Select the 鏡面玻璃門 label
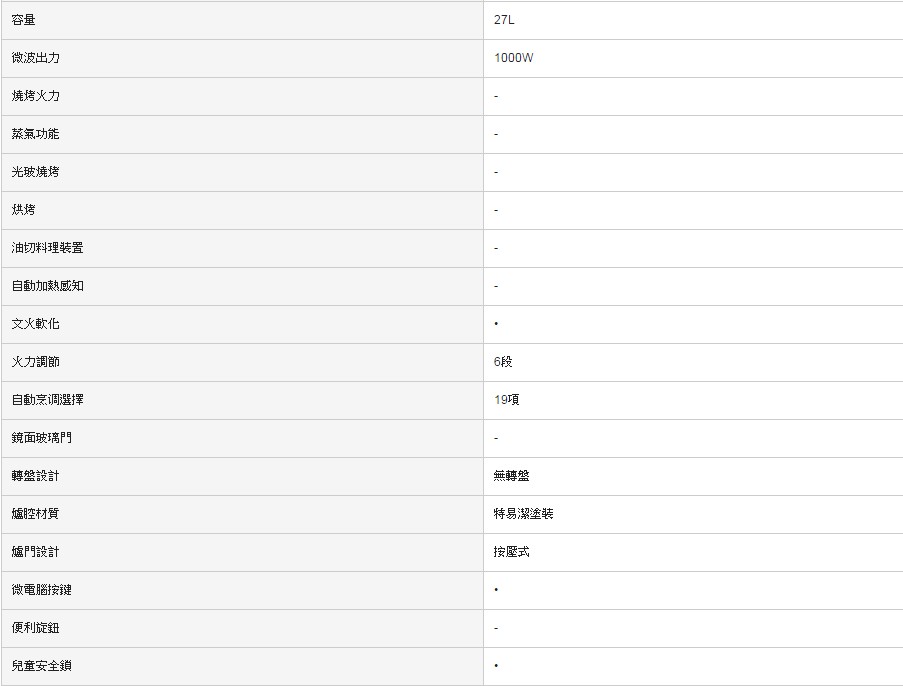Viewport: 903px width, 686px height. (41, 438)
